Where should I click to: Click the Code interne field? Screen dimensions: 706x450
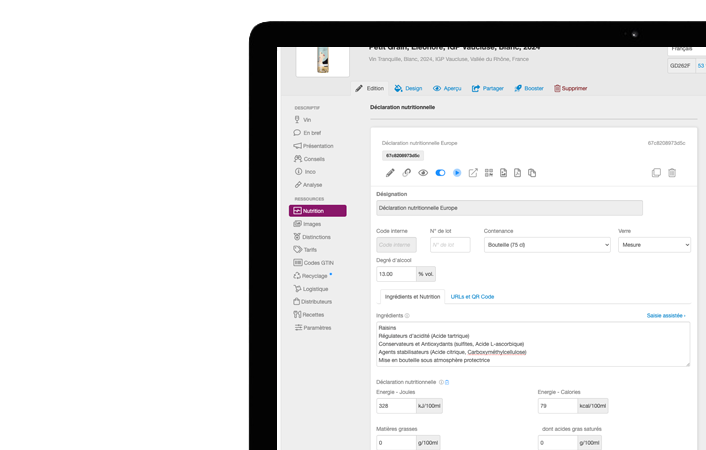(x=396, y=245)
